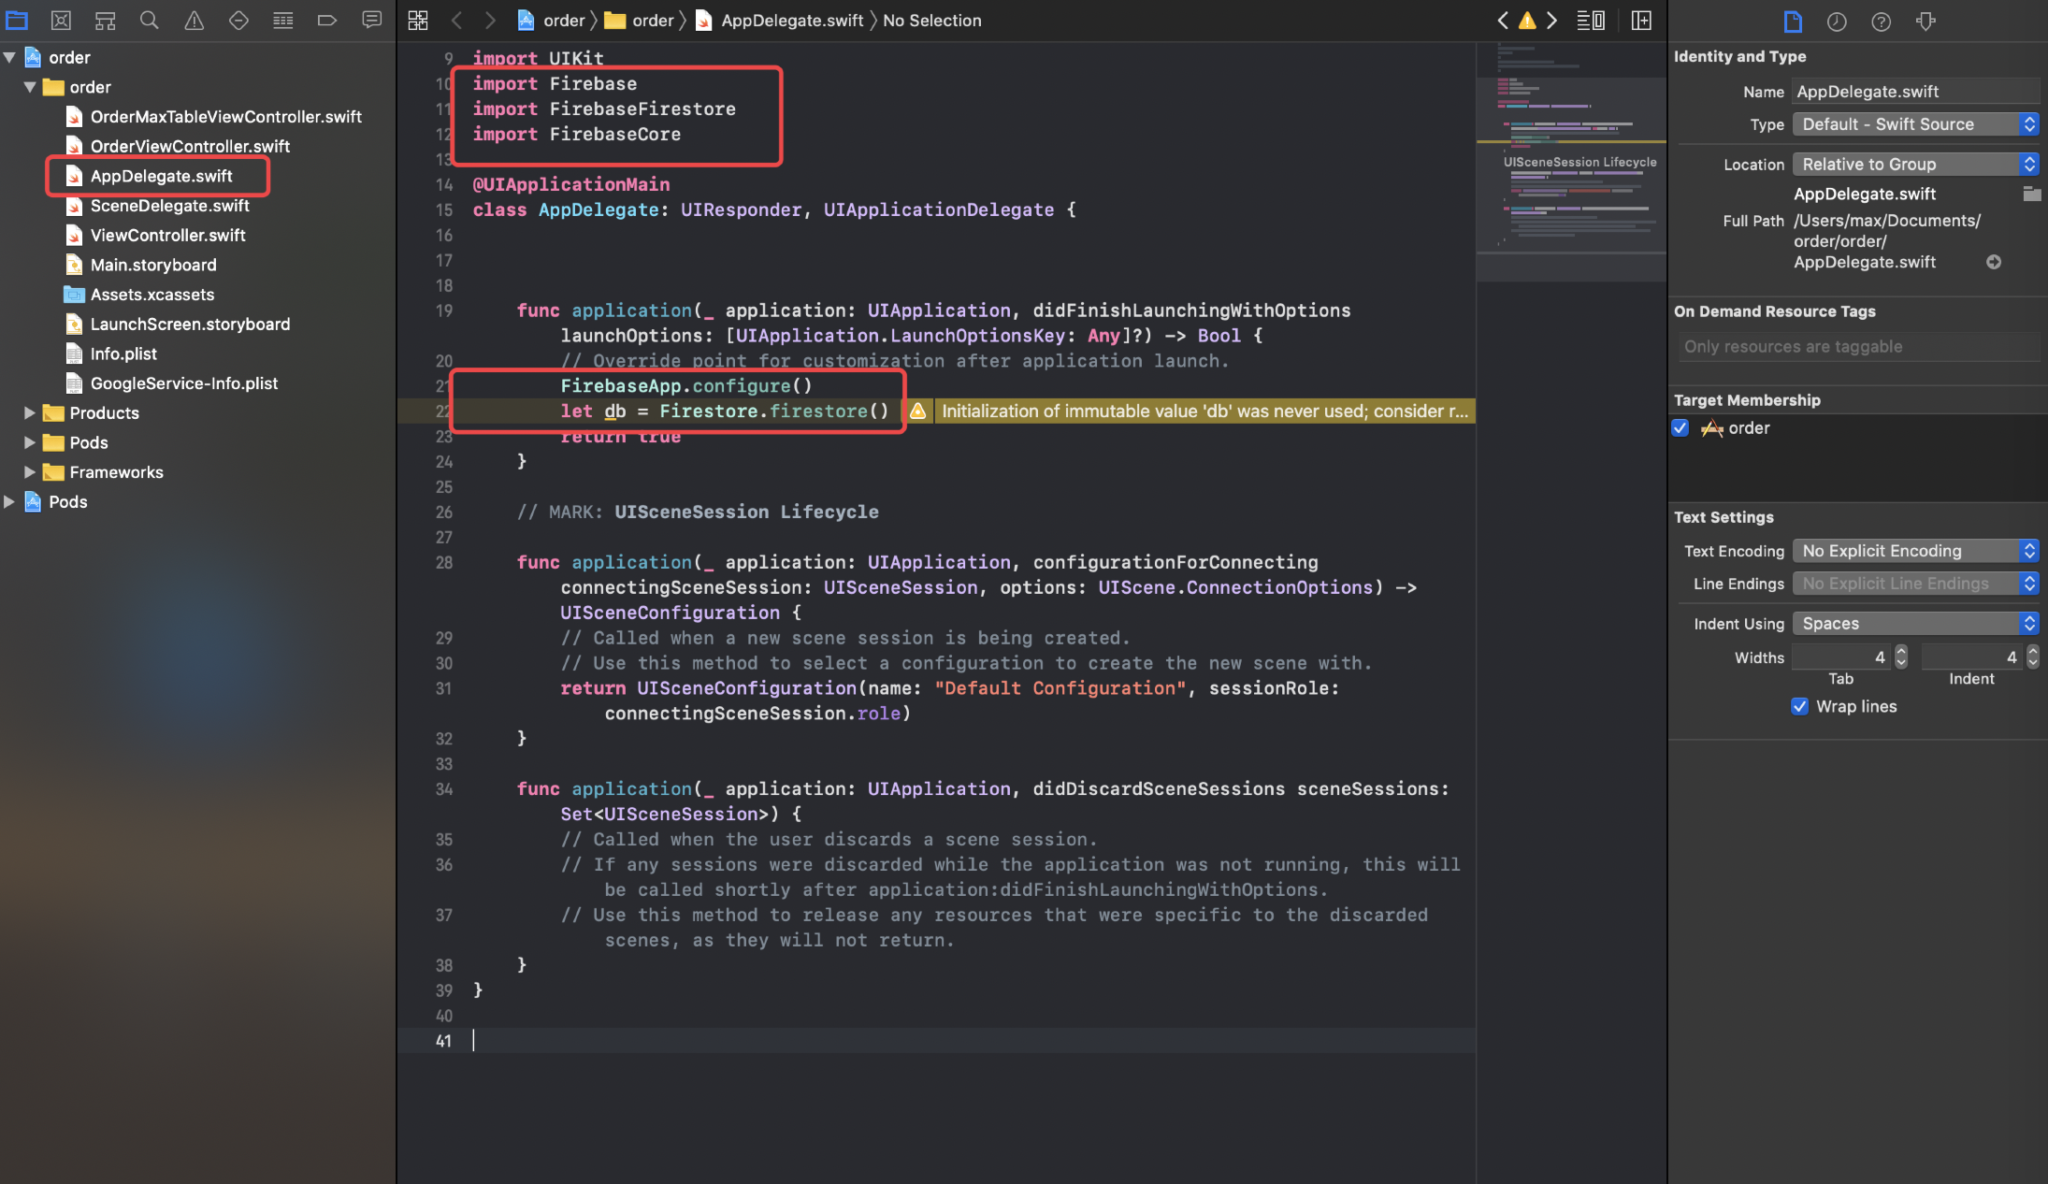Viewport: 2048px width, 1184px height.
Task: Open the Source Control navigator
Action: click(x=61, y=20)
